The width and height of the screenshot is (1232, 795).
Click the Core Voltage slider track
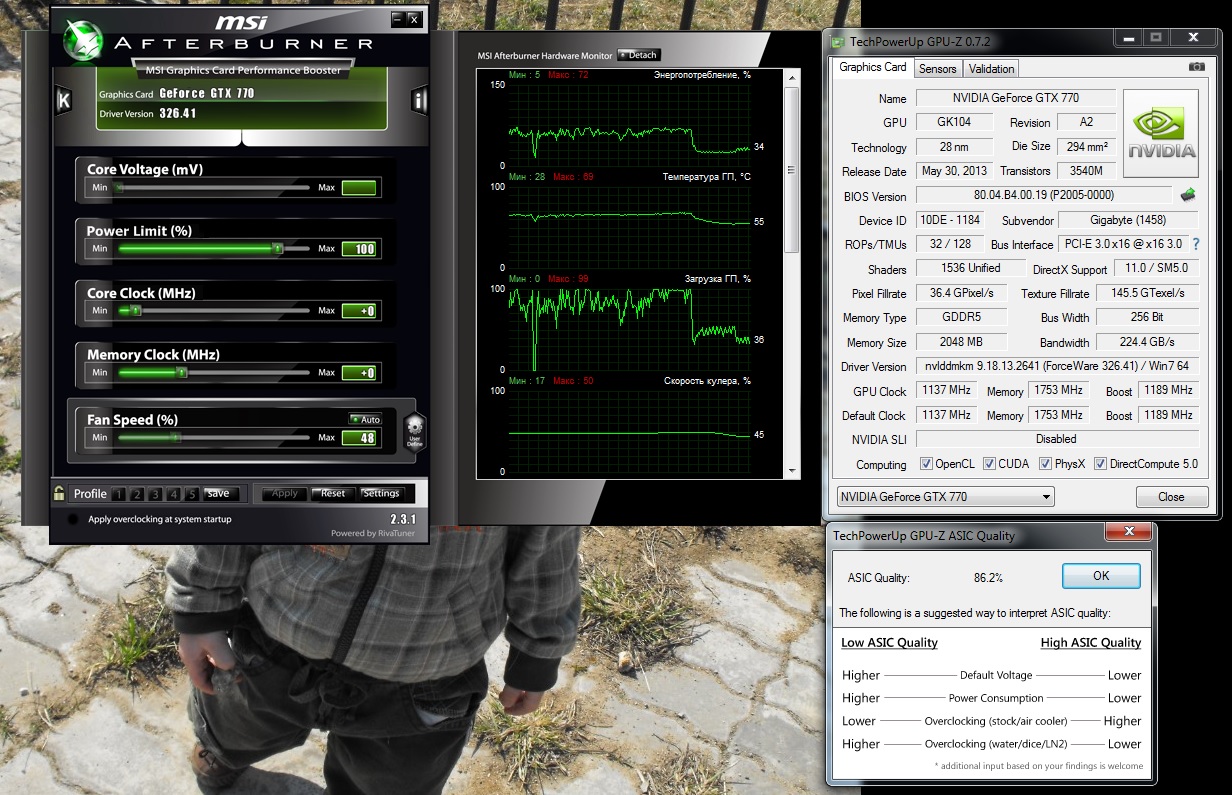pyautogui.click(x=214, y=188)
